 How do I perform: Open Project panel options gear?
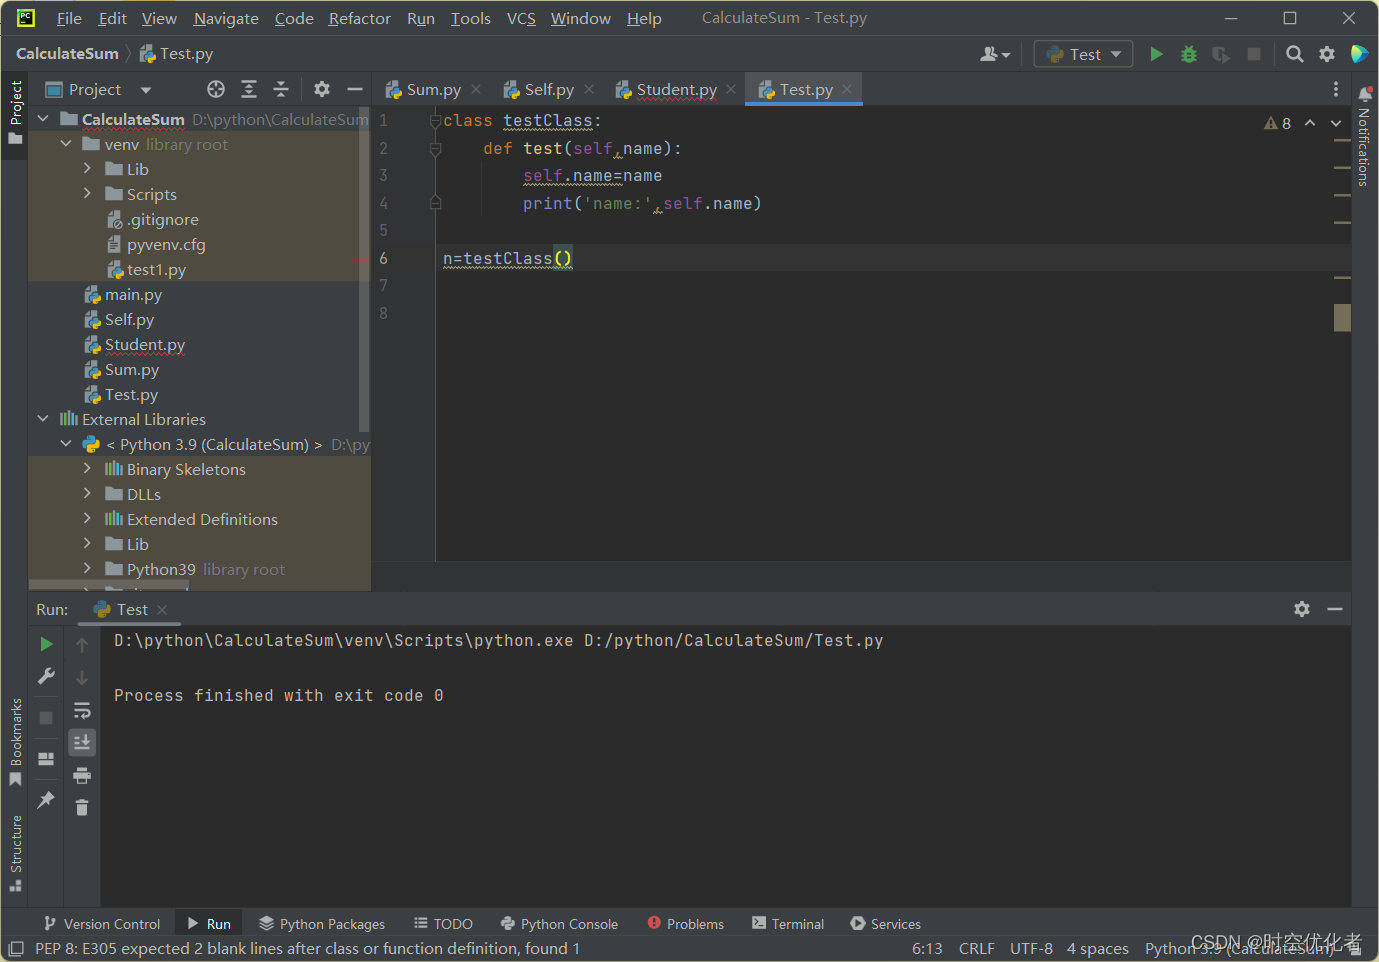[321, 89]
